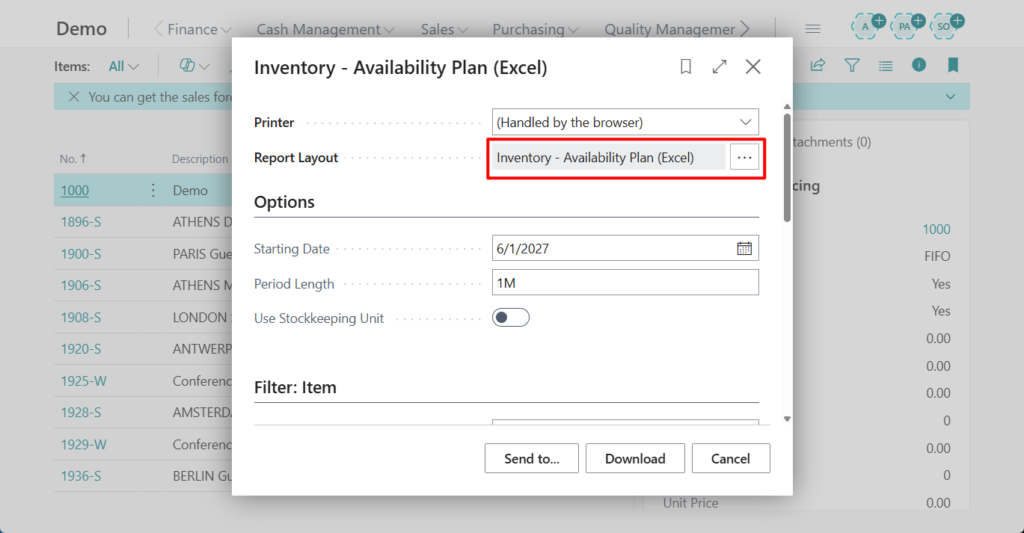Show the information FactBox icon
The width and height of the screenshot is (1024, 533).
coord(919,66)
